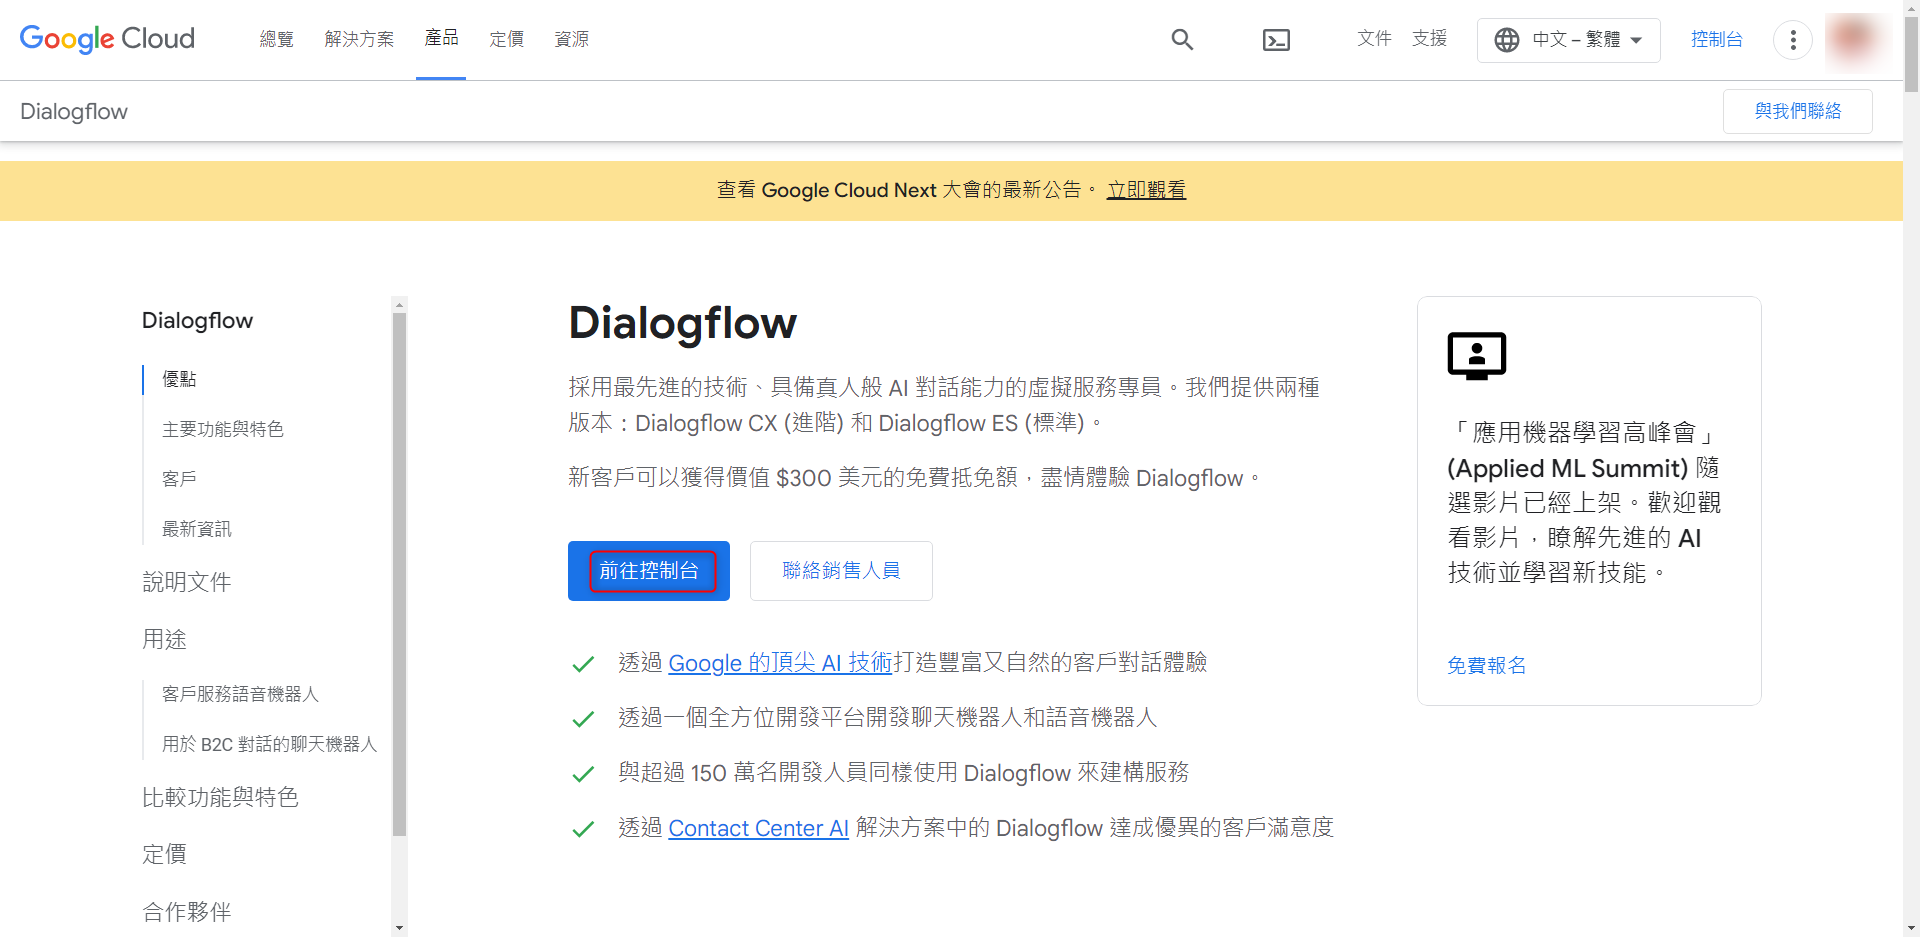Click the 免費報名 link

click(1487, 666)
